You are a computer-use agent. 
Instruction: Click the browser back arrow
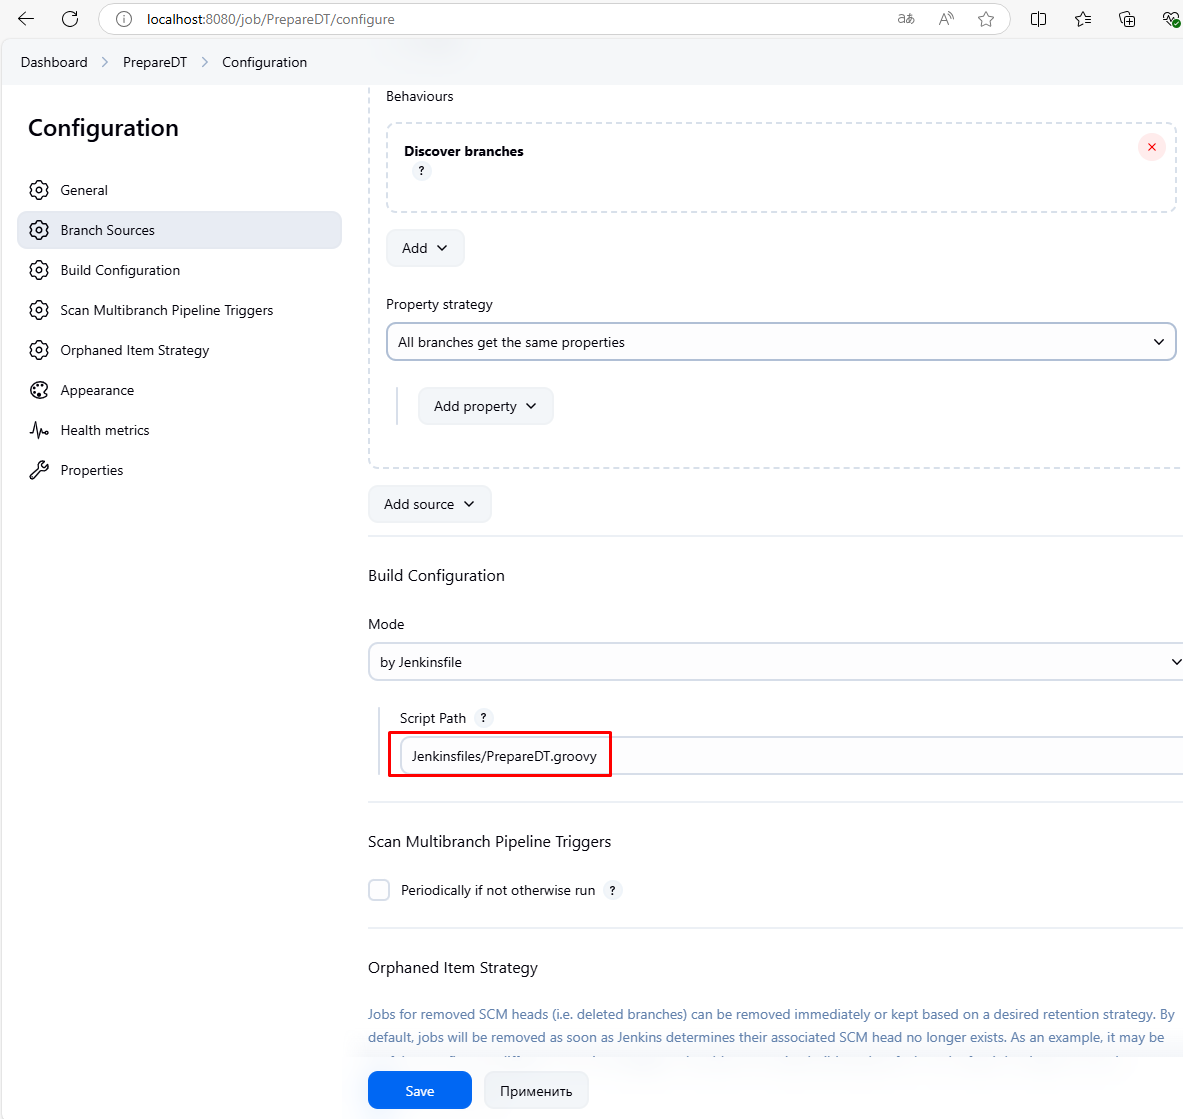click(x=26, y=19)
